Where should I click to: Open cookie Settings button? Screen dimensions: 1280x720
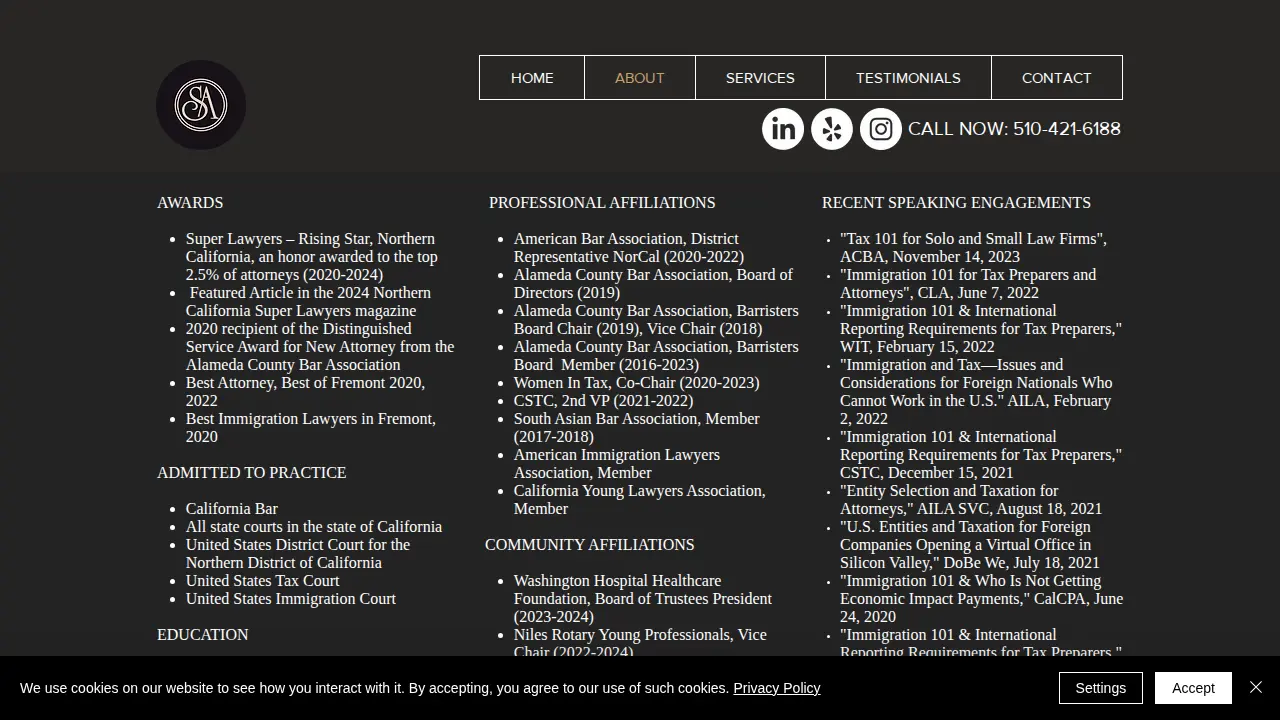pos(1101,688)
